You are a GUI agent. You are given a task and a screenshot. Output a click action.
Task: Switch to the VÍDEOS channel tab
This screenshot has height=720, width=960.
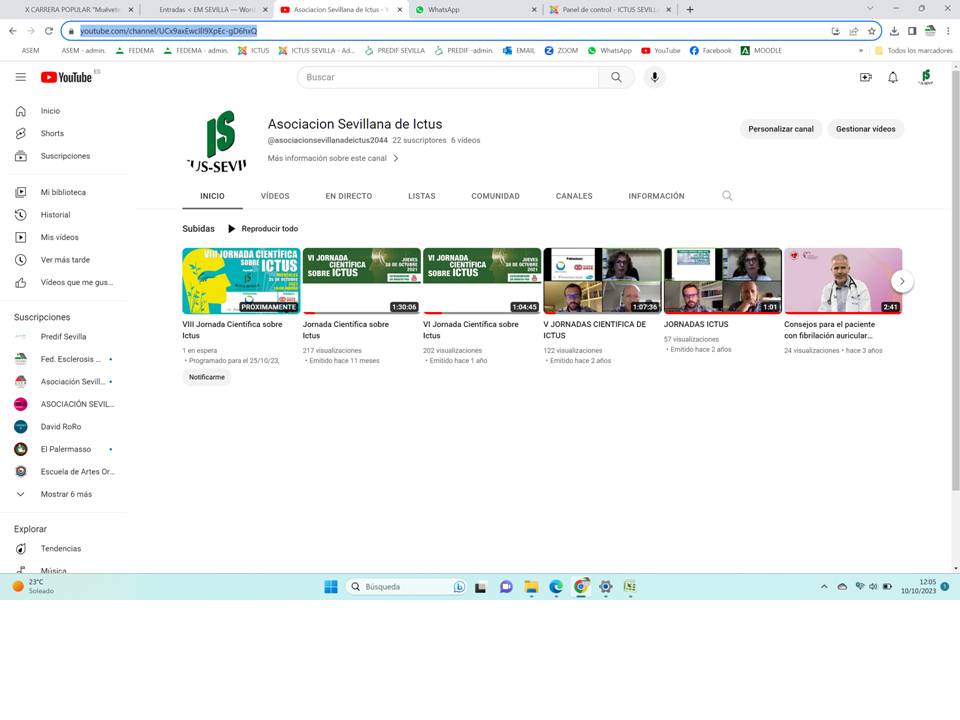(x=275, y=196)
